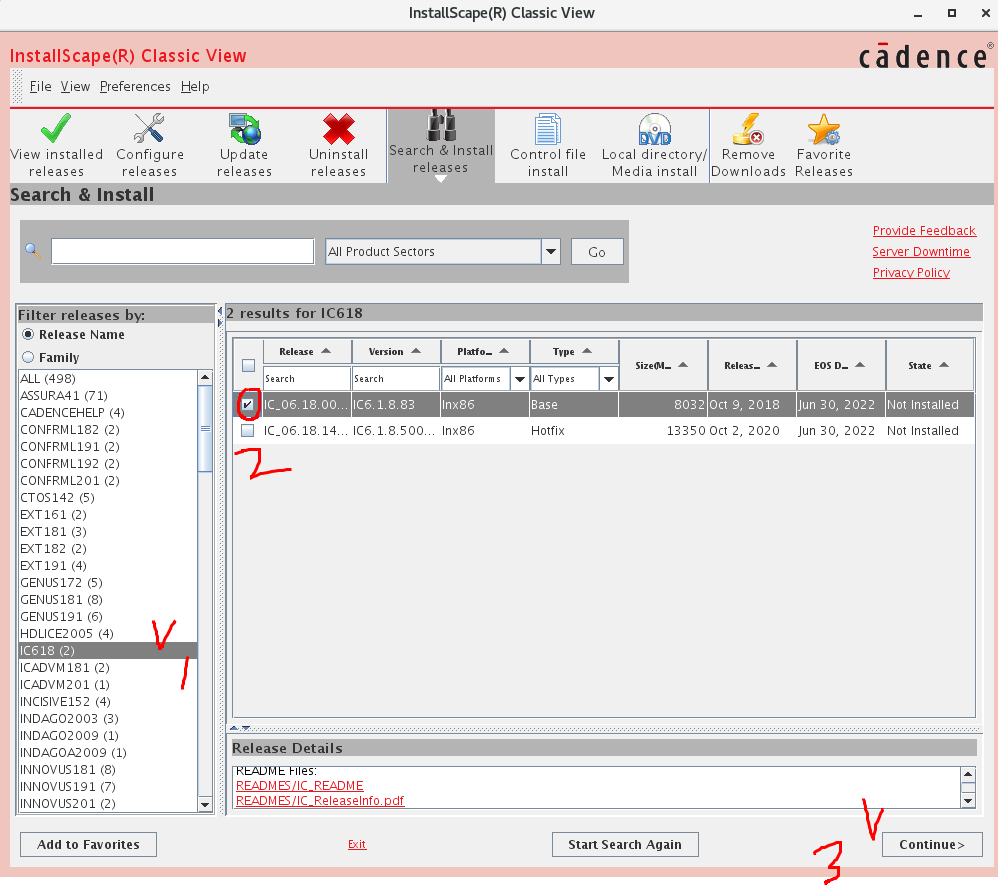Image resolution: width=998 pixels, height=885 pixels.
Task: Click release list scrollbar thumb
Action: tap(205, 428)
